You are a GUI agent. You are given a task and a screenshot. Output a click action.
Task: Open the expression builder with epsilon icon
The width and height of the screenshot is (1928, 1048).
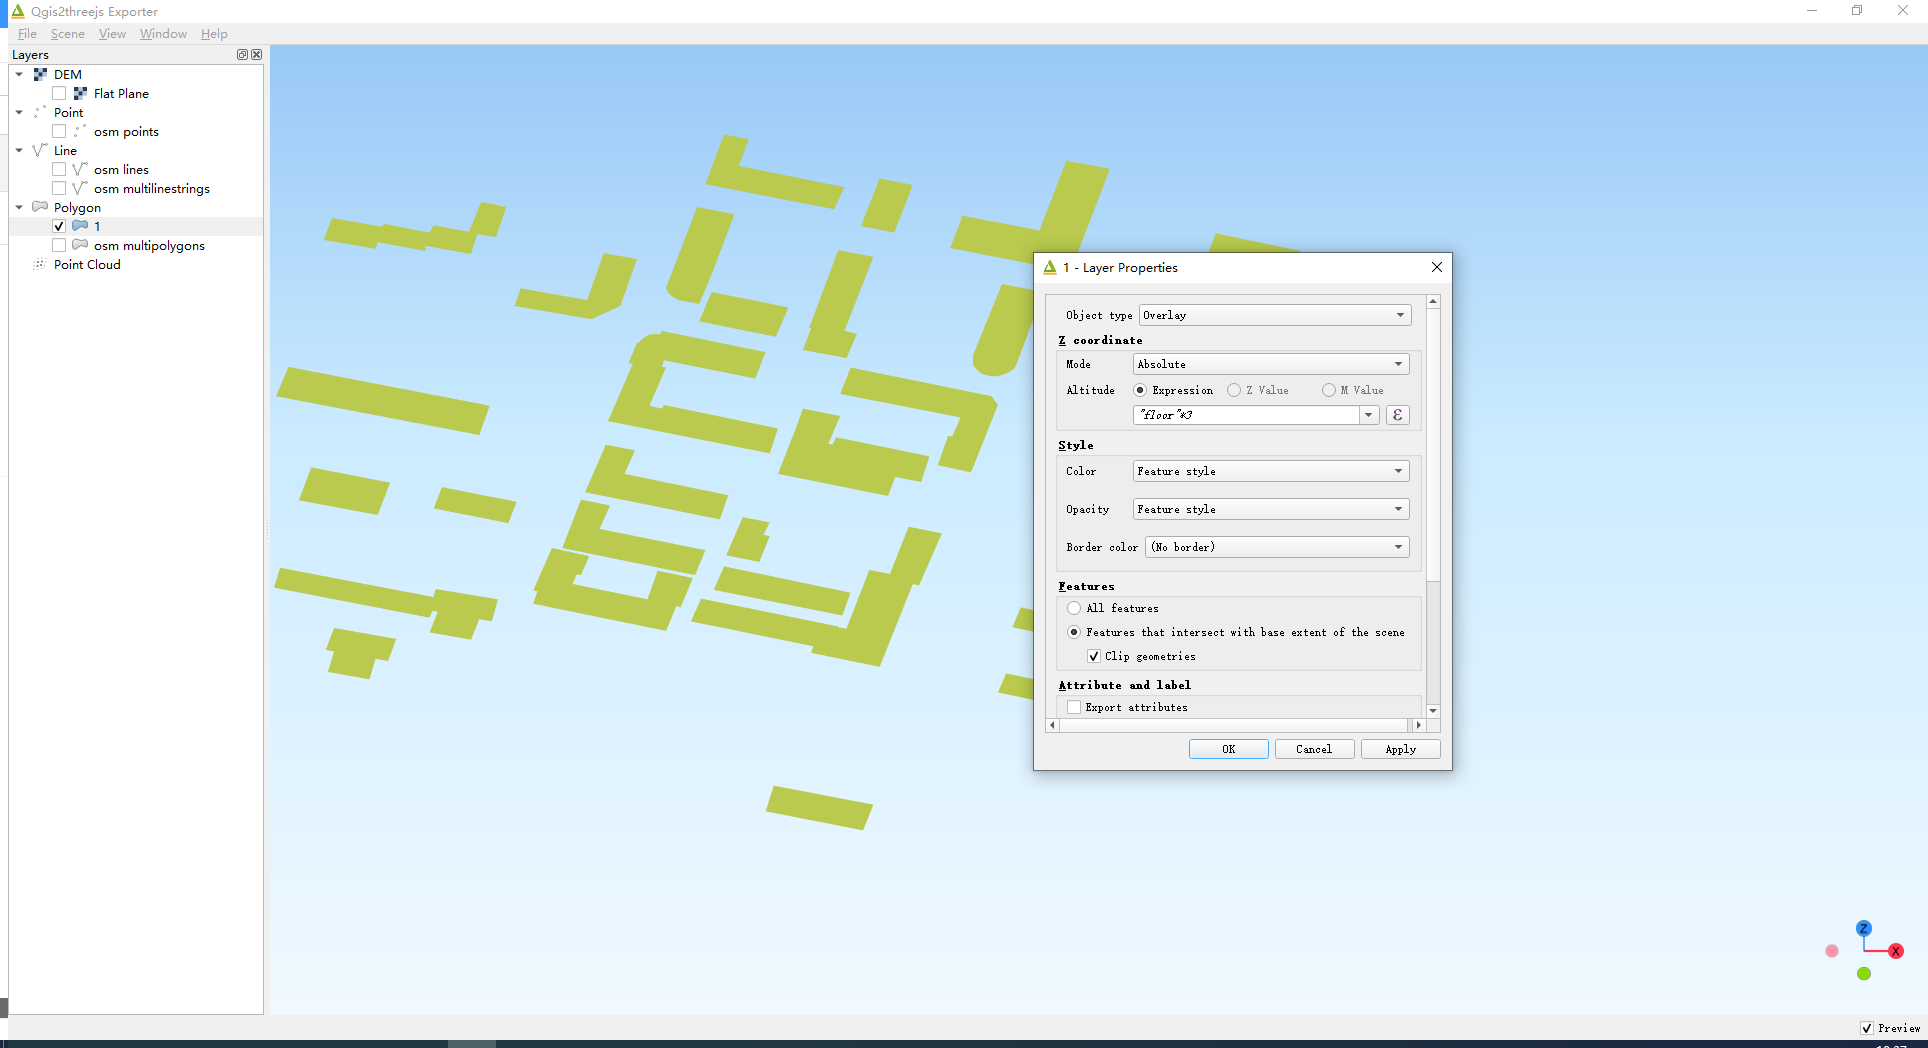1397,414
